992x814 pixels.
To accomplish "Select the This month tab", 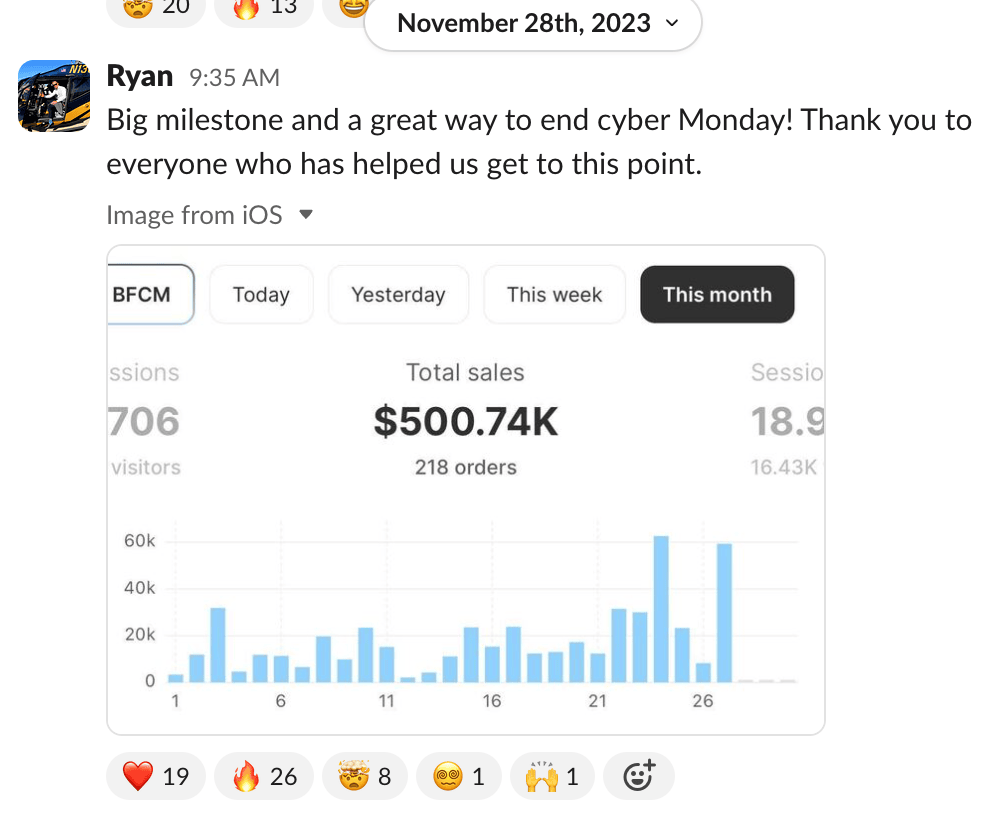I will point(717,295).
